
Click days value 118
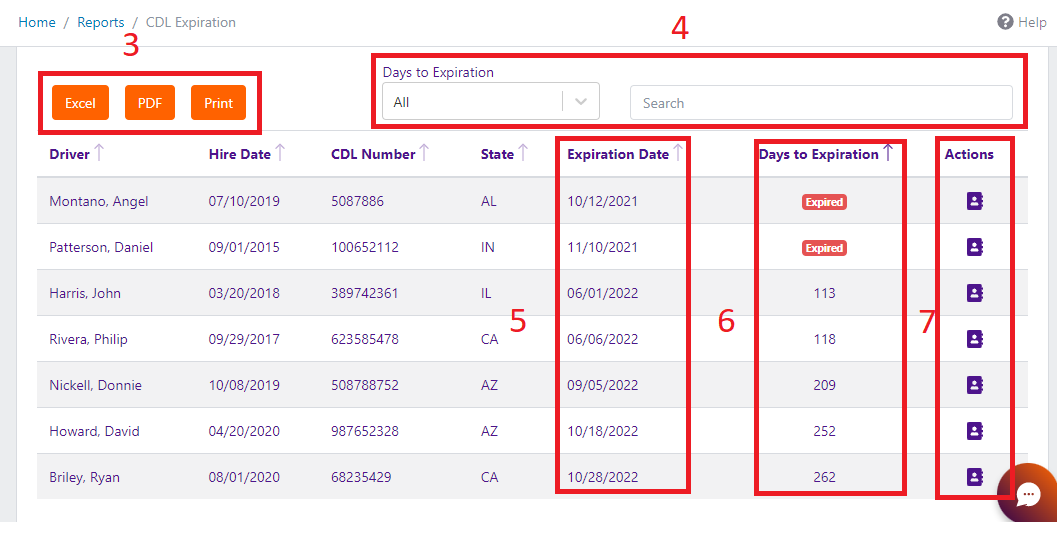pos(824,339)
